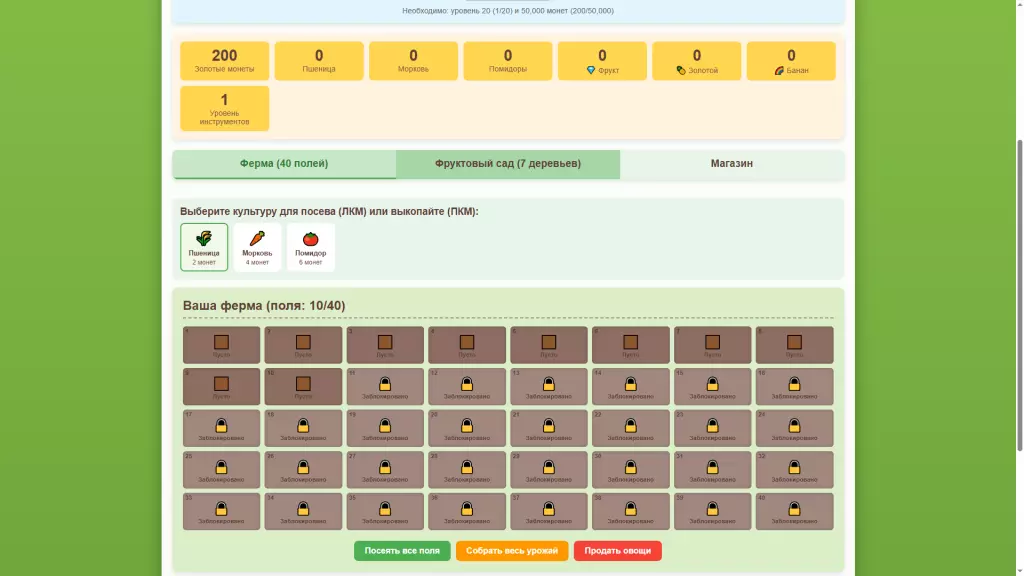This screenshot has width=1024, height=576.
Task: Click empty field plot number 10
Action: point(303,387)
